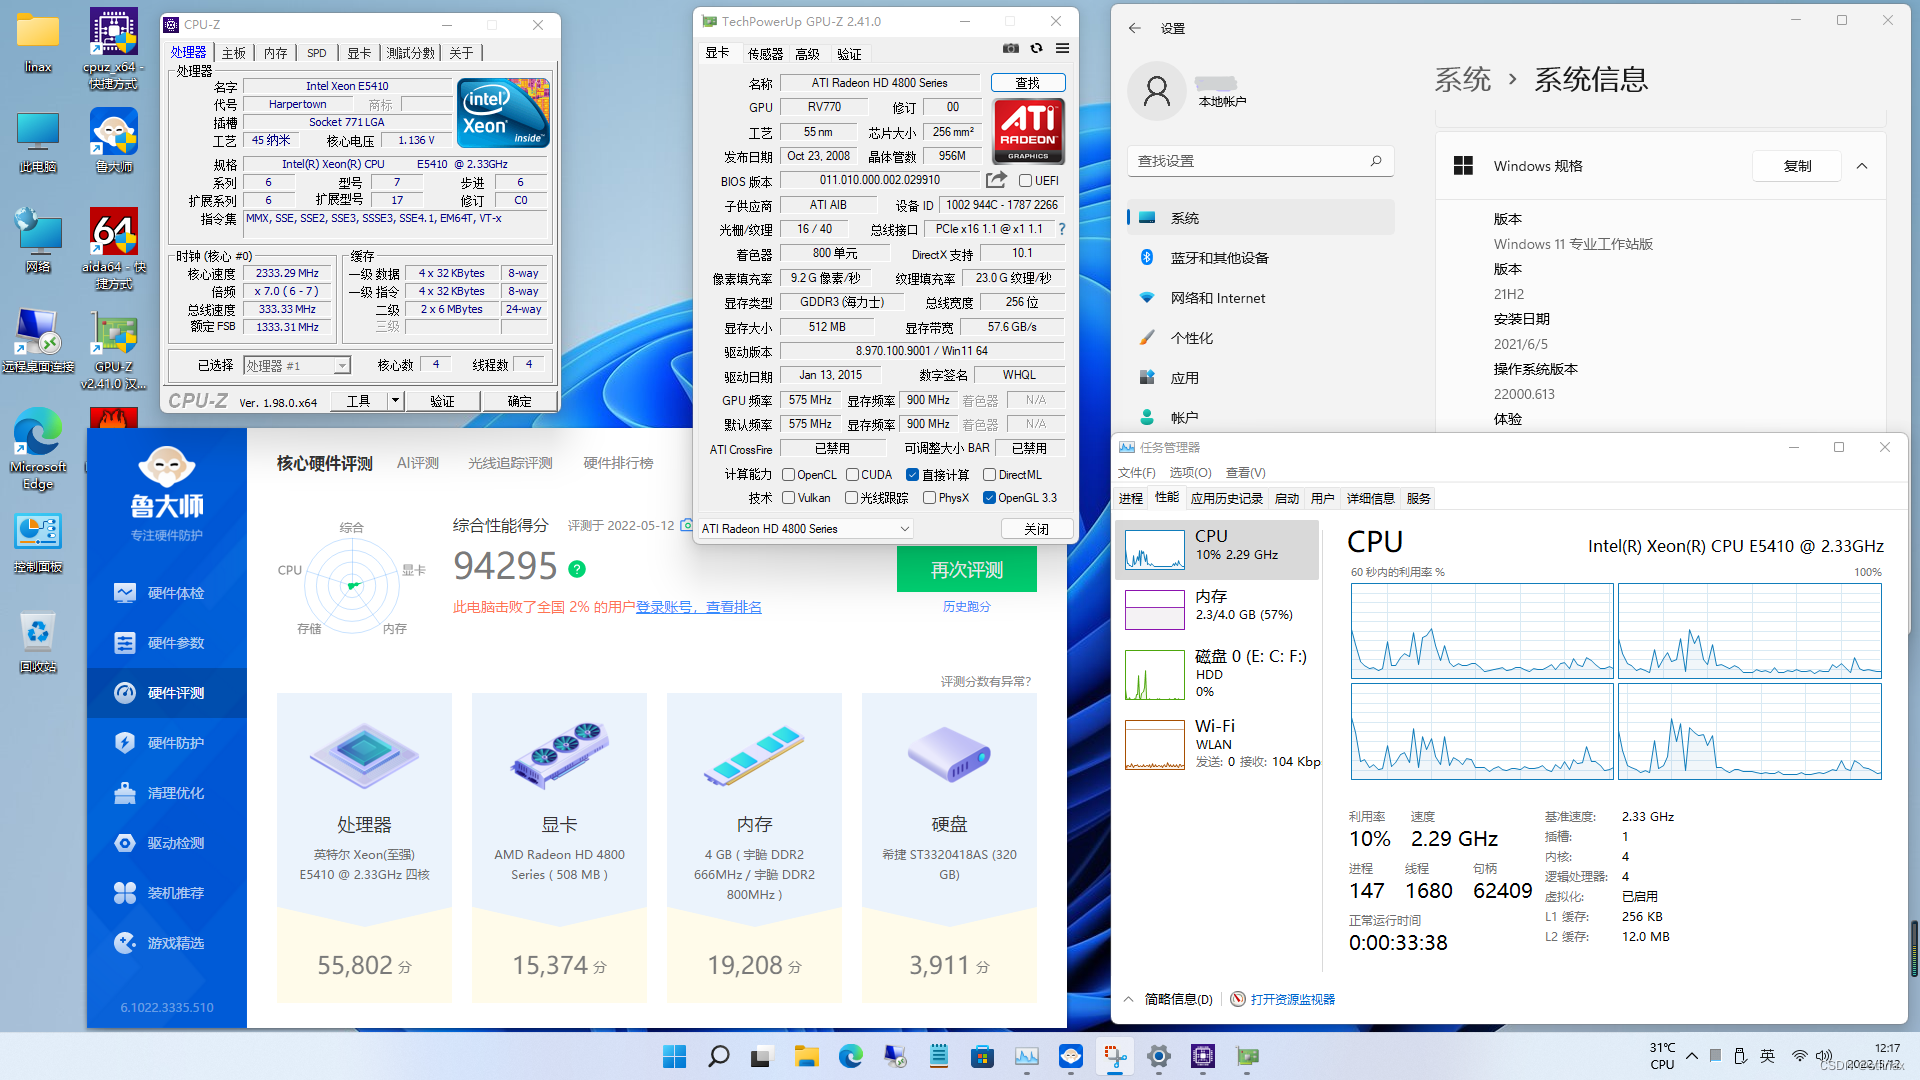
Task: Switch to 传感器 tab in GPU-Z
Action: [x=765, y=54]
